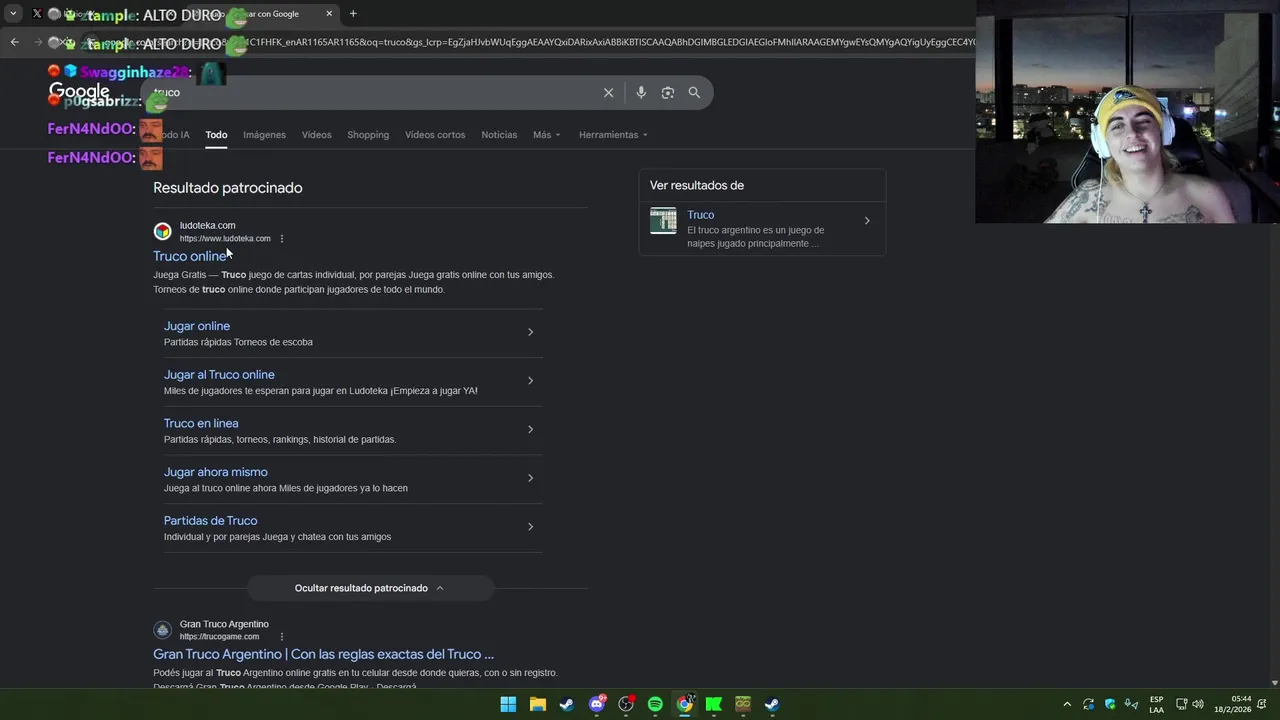Click the chevron on Jugar al Truco online row
The width and height of the screenshot is (1280, 720).
pyautogui.click(x=530, y=381)
